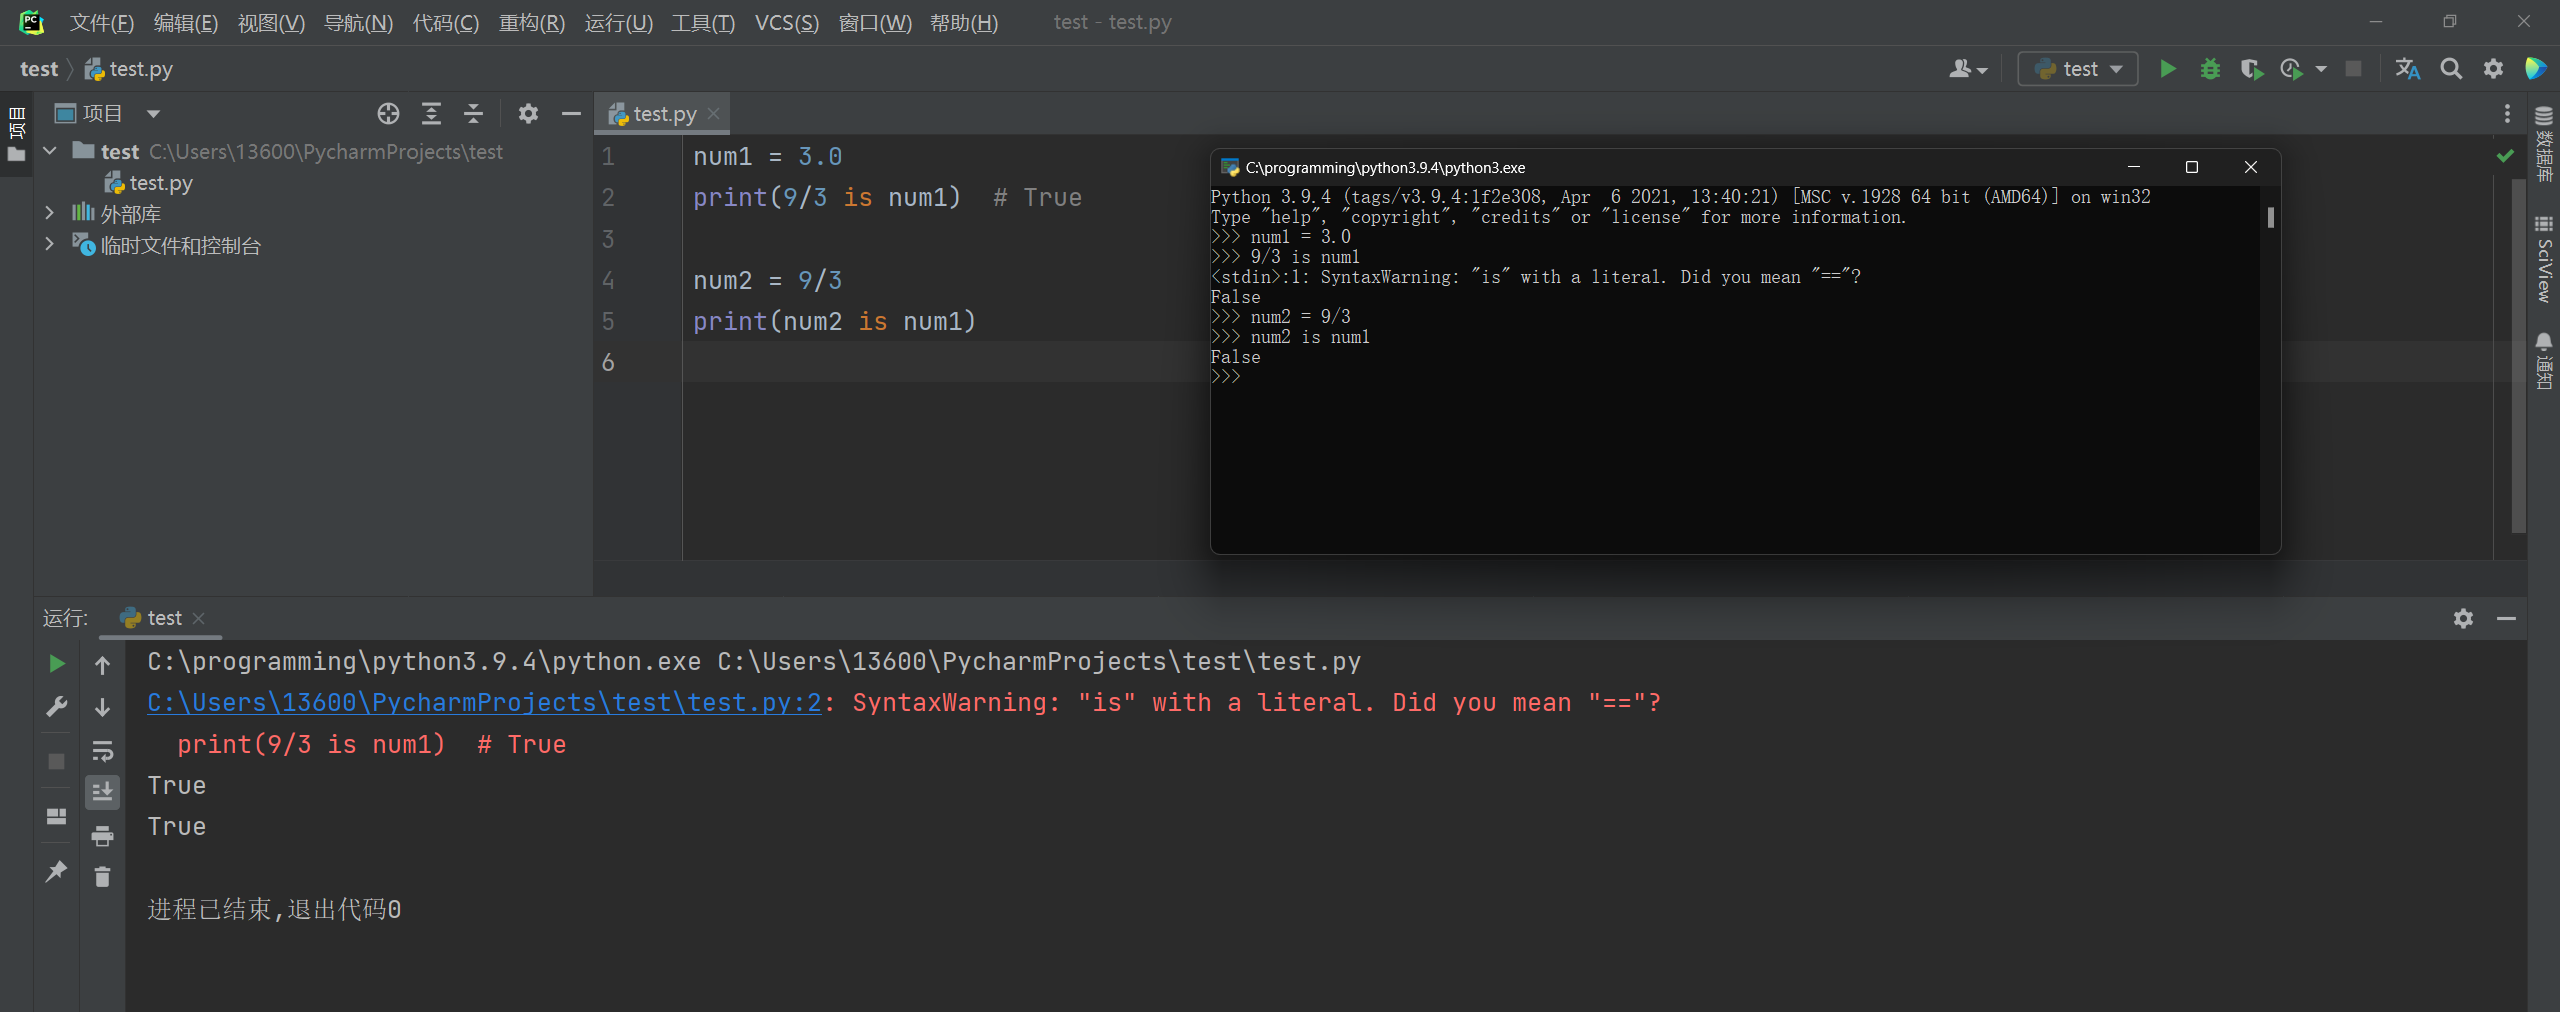Open the test.py:2 warning link
The height and width of the screenshot is (1012, 2560).
(x=484, y=703)
